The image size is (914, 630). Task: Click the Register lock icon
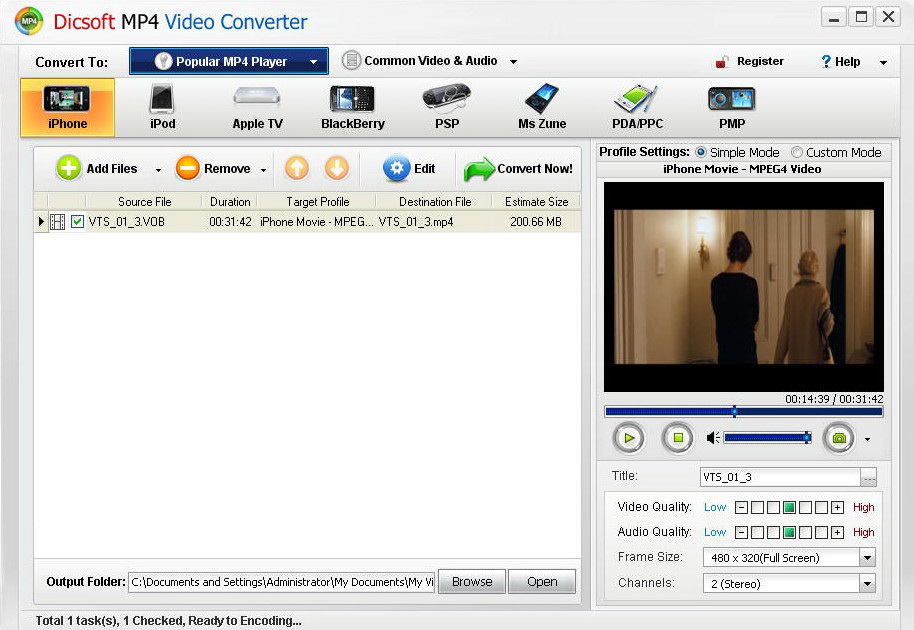pyautogui.click(x=722, y=61)
